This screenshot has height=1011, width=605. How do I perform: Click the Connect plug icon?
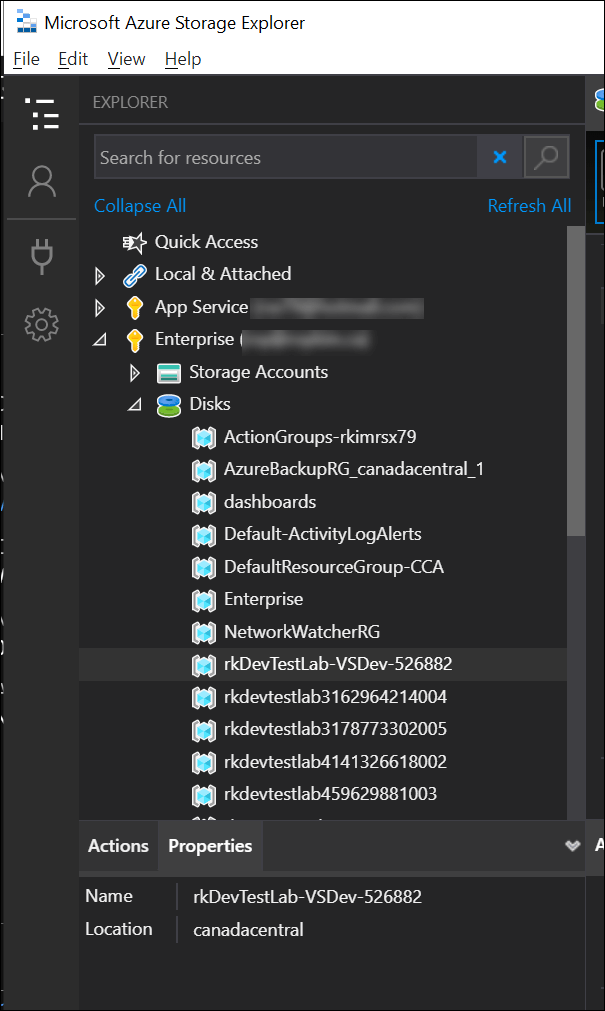42,256
